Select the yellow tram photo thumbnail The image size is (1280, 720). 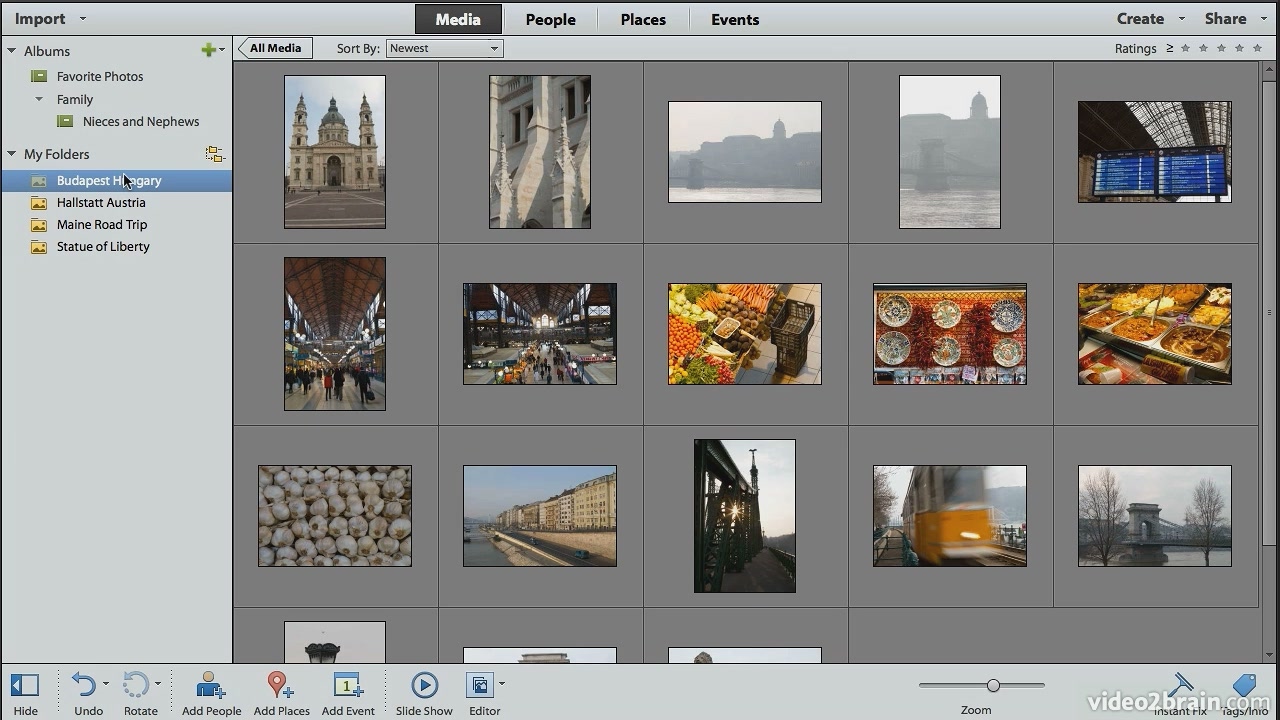[x=950, y=516]
